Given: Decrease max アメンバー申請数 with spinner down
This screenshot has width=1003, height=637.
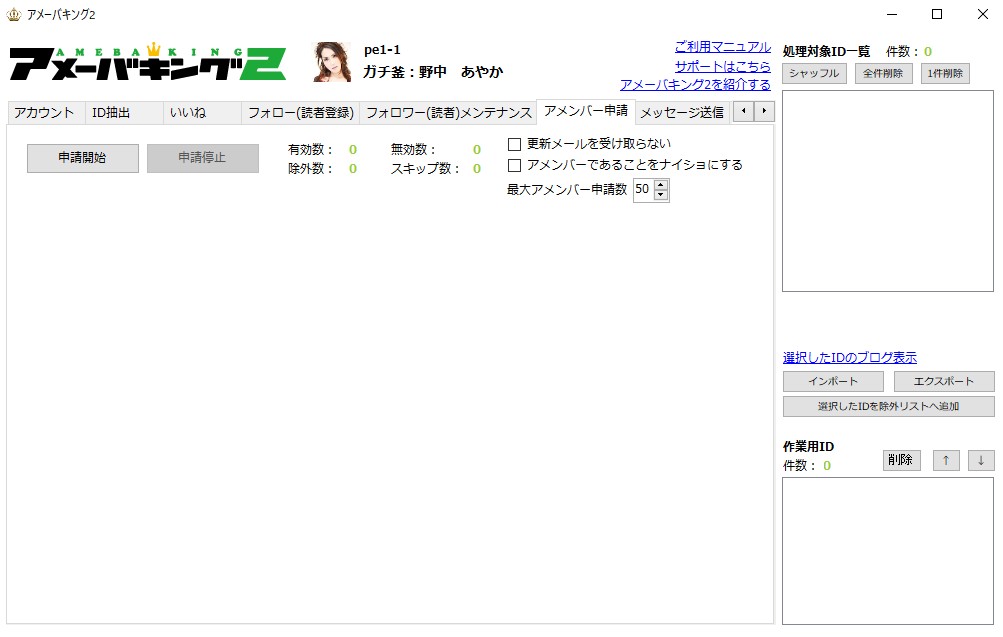Looking at the screenshot, I should click(661, 195).
